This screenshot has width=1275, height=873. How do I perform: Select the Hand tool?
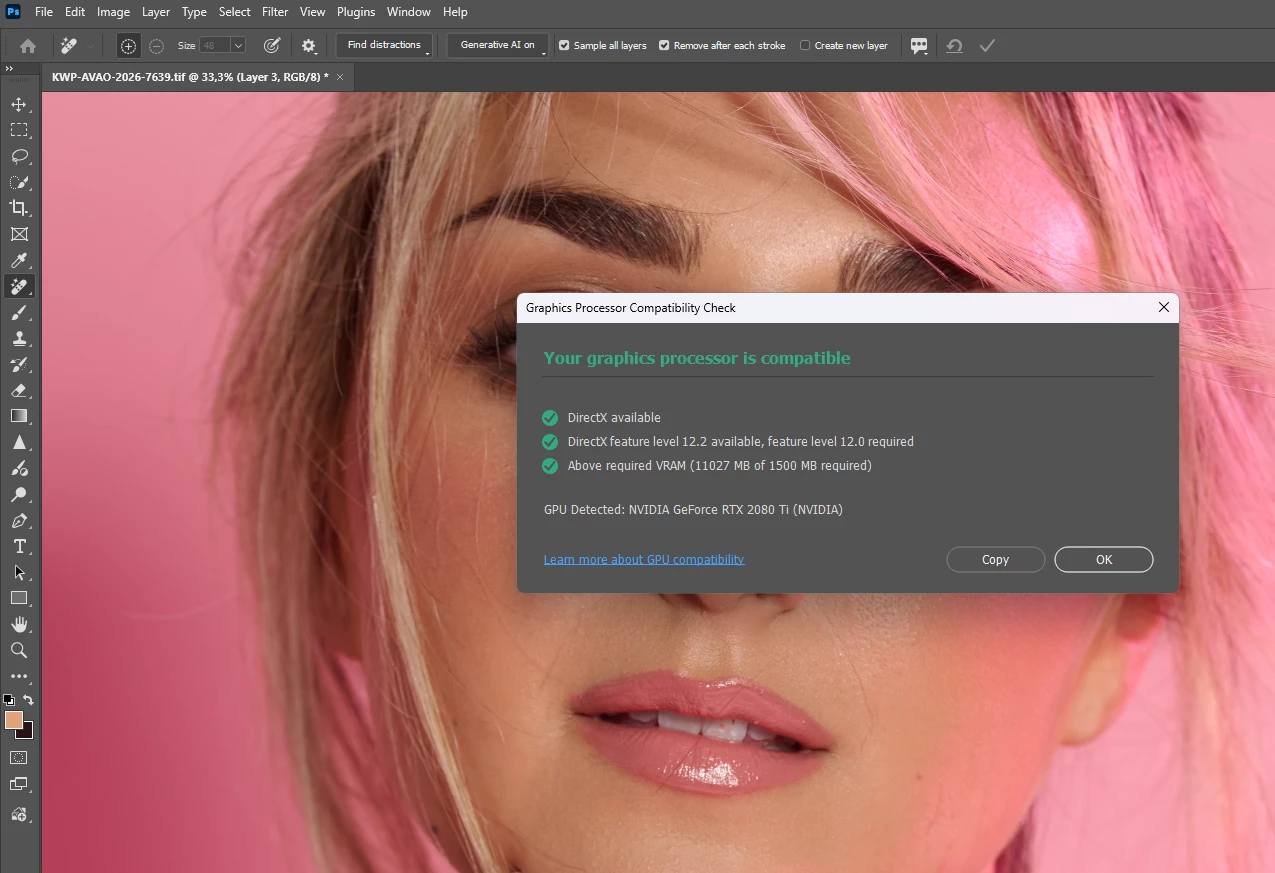click(19, 624)
